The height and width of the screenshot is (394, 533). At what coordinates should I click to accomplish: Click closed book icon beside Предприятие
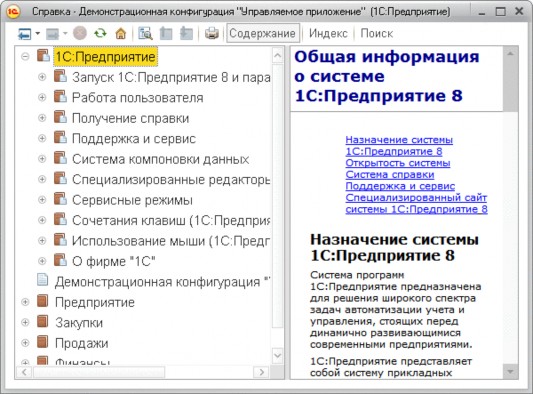point(42,301)
